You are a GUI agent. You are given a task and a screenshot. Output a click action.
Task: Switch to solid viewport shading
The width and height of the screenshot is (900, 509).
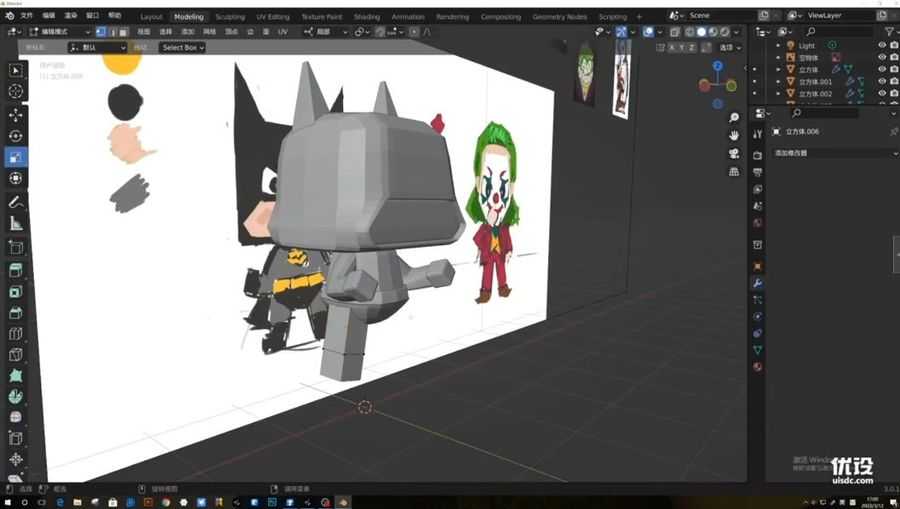pyautogui.click(x=701, y=32)
